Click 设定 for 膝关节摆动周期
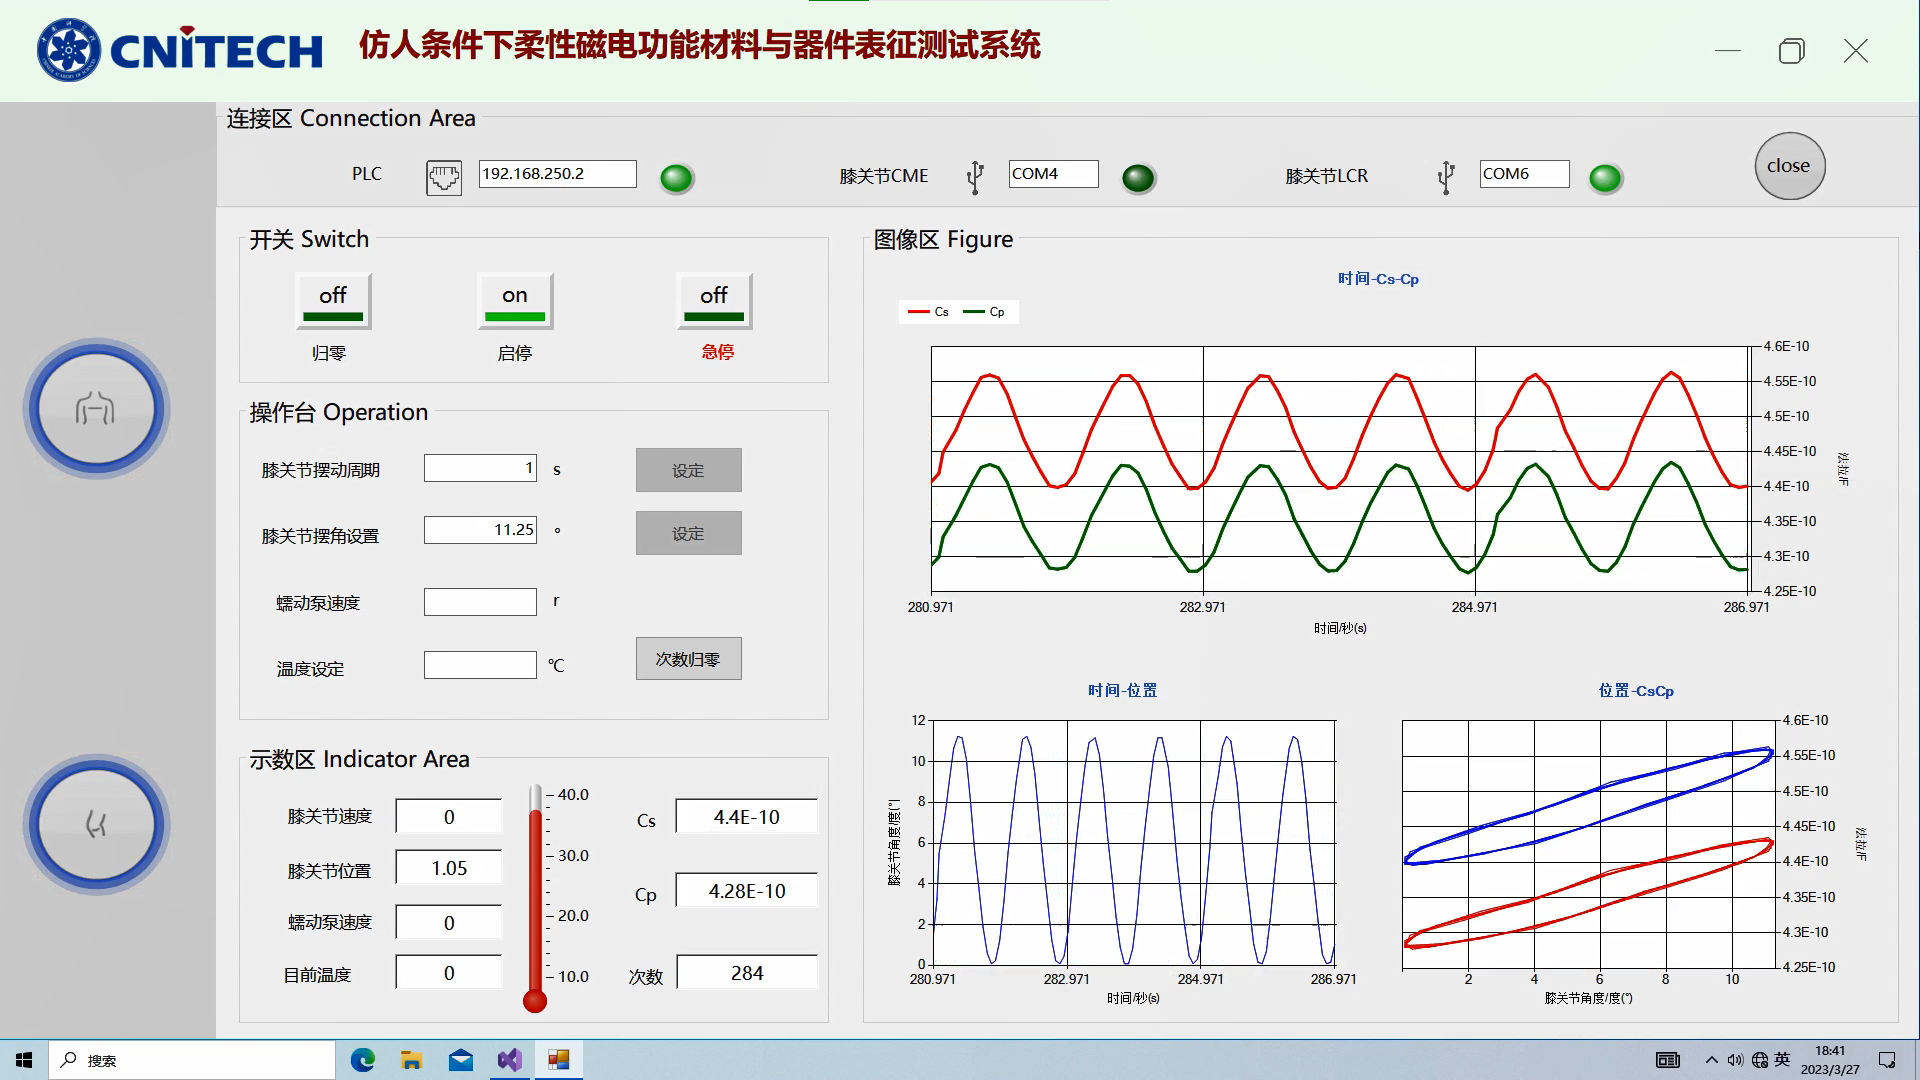 pyautogui.click(x=688, y=470)
